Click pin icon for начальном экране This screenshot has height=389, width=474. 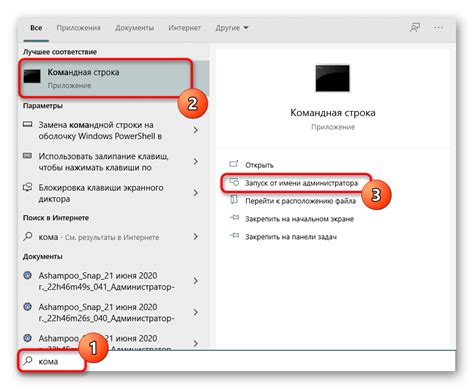(x=234, y=218)
